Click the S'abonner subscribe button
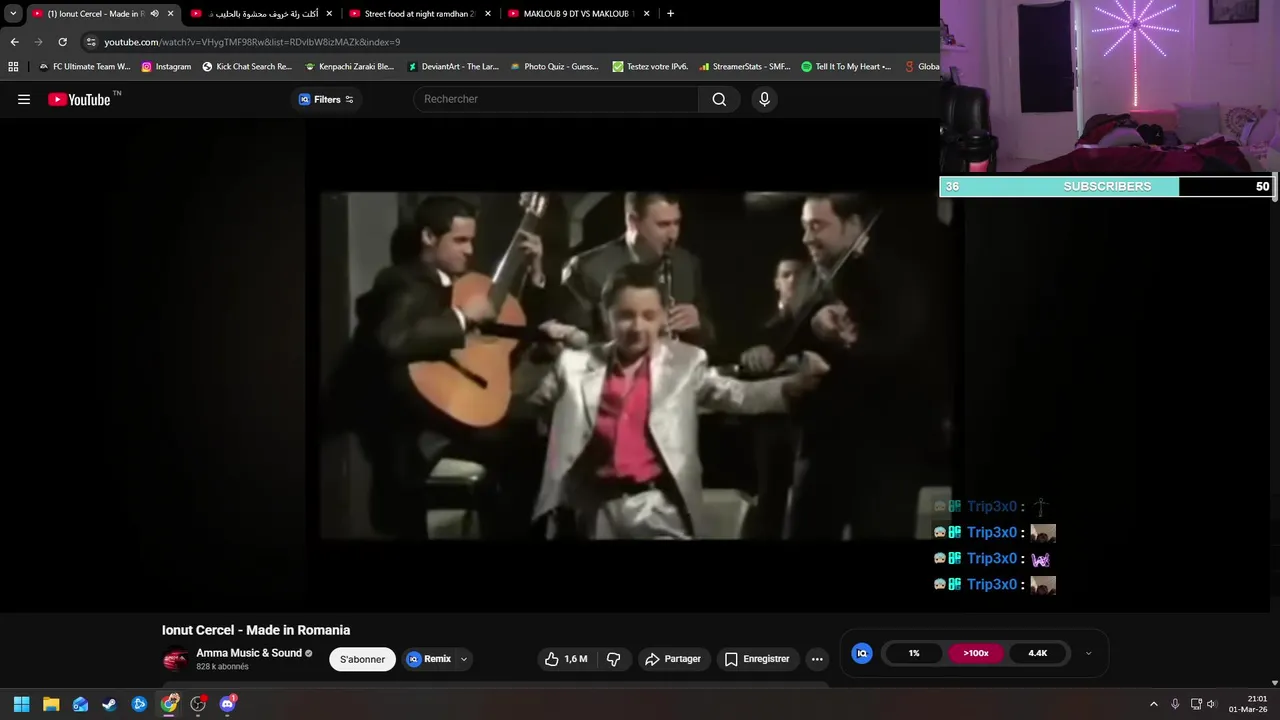The width and height of the screenshot is (1280, 720). pos(362,659)
